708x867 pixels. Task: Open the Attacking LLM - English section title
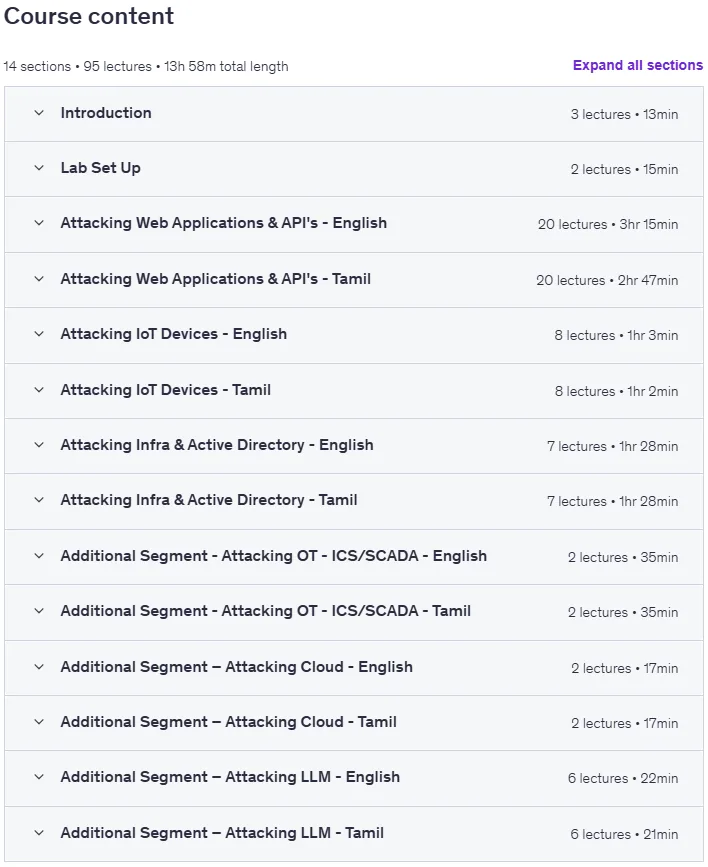click(x=230, y=777)
